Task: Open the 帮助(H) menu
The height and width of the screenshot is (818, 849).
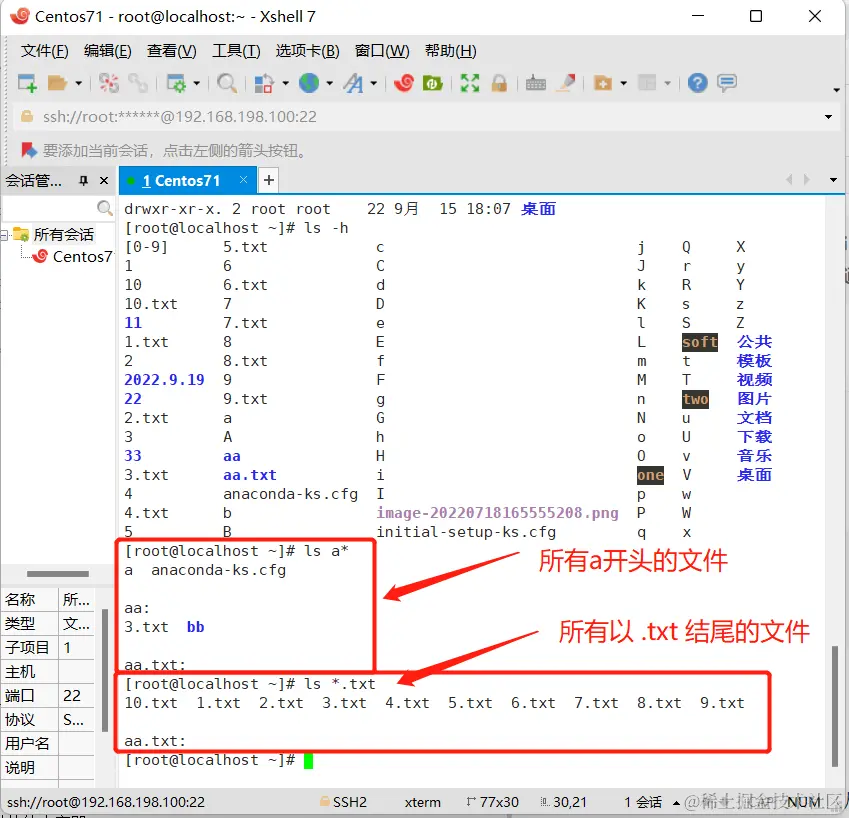Action: coord(450,51)
